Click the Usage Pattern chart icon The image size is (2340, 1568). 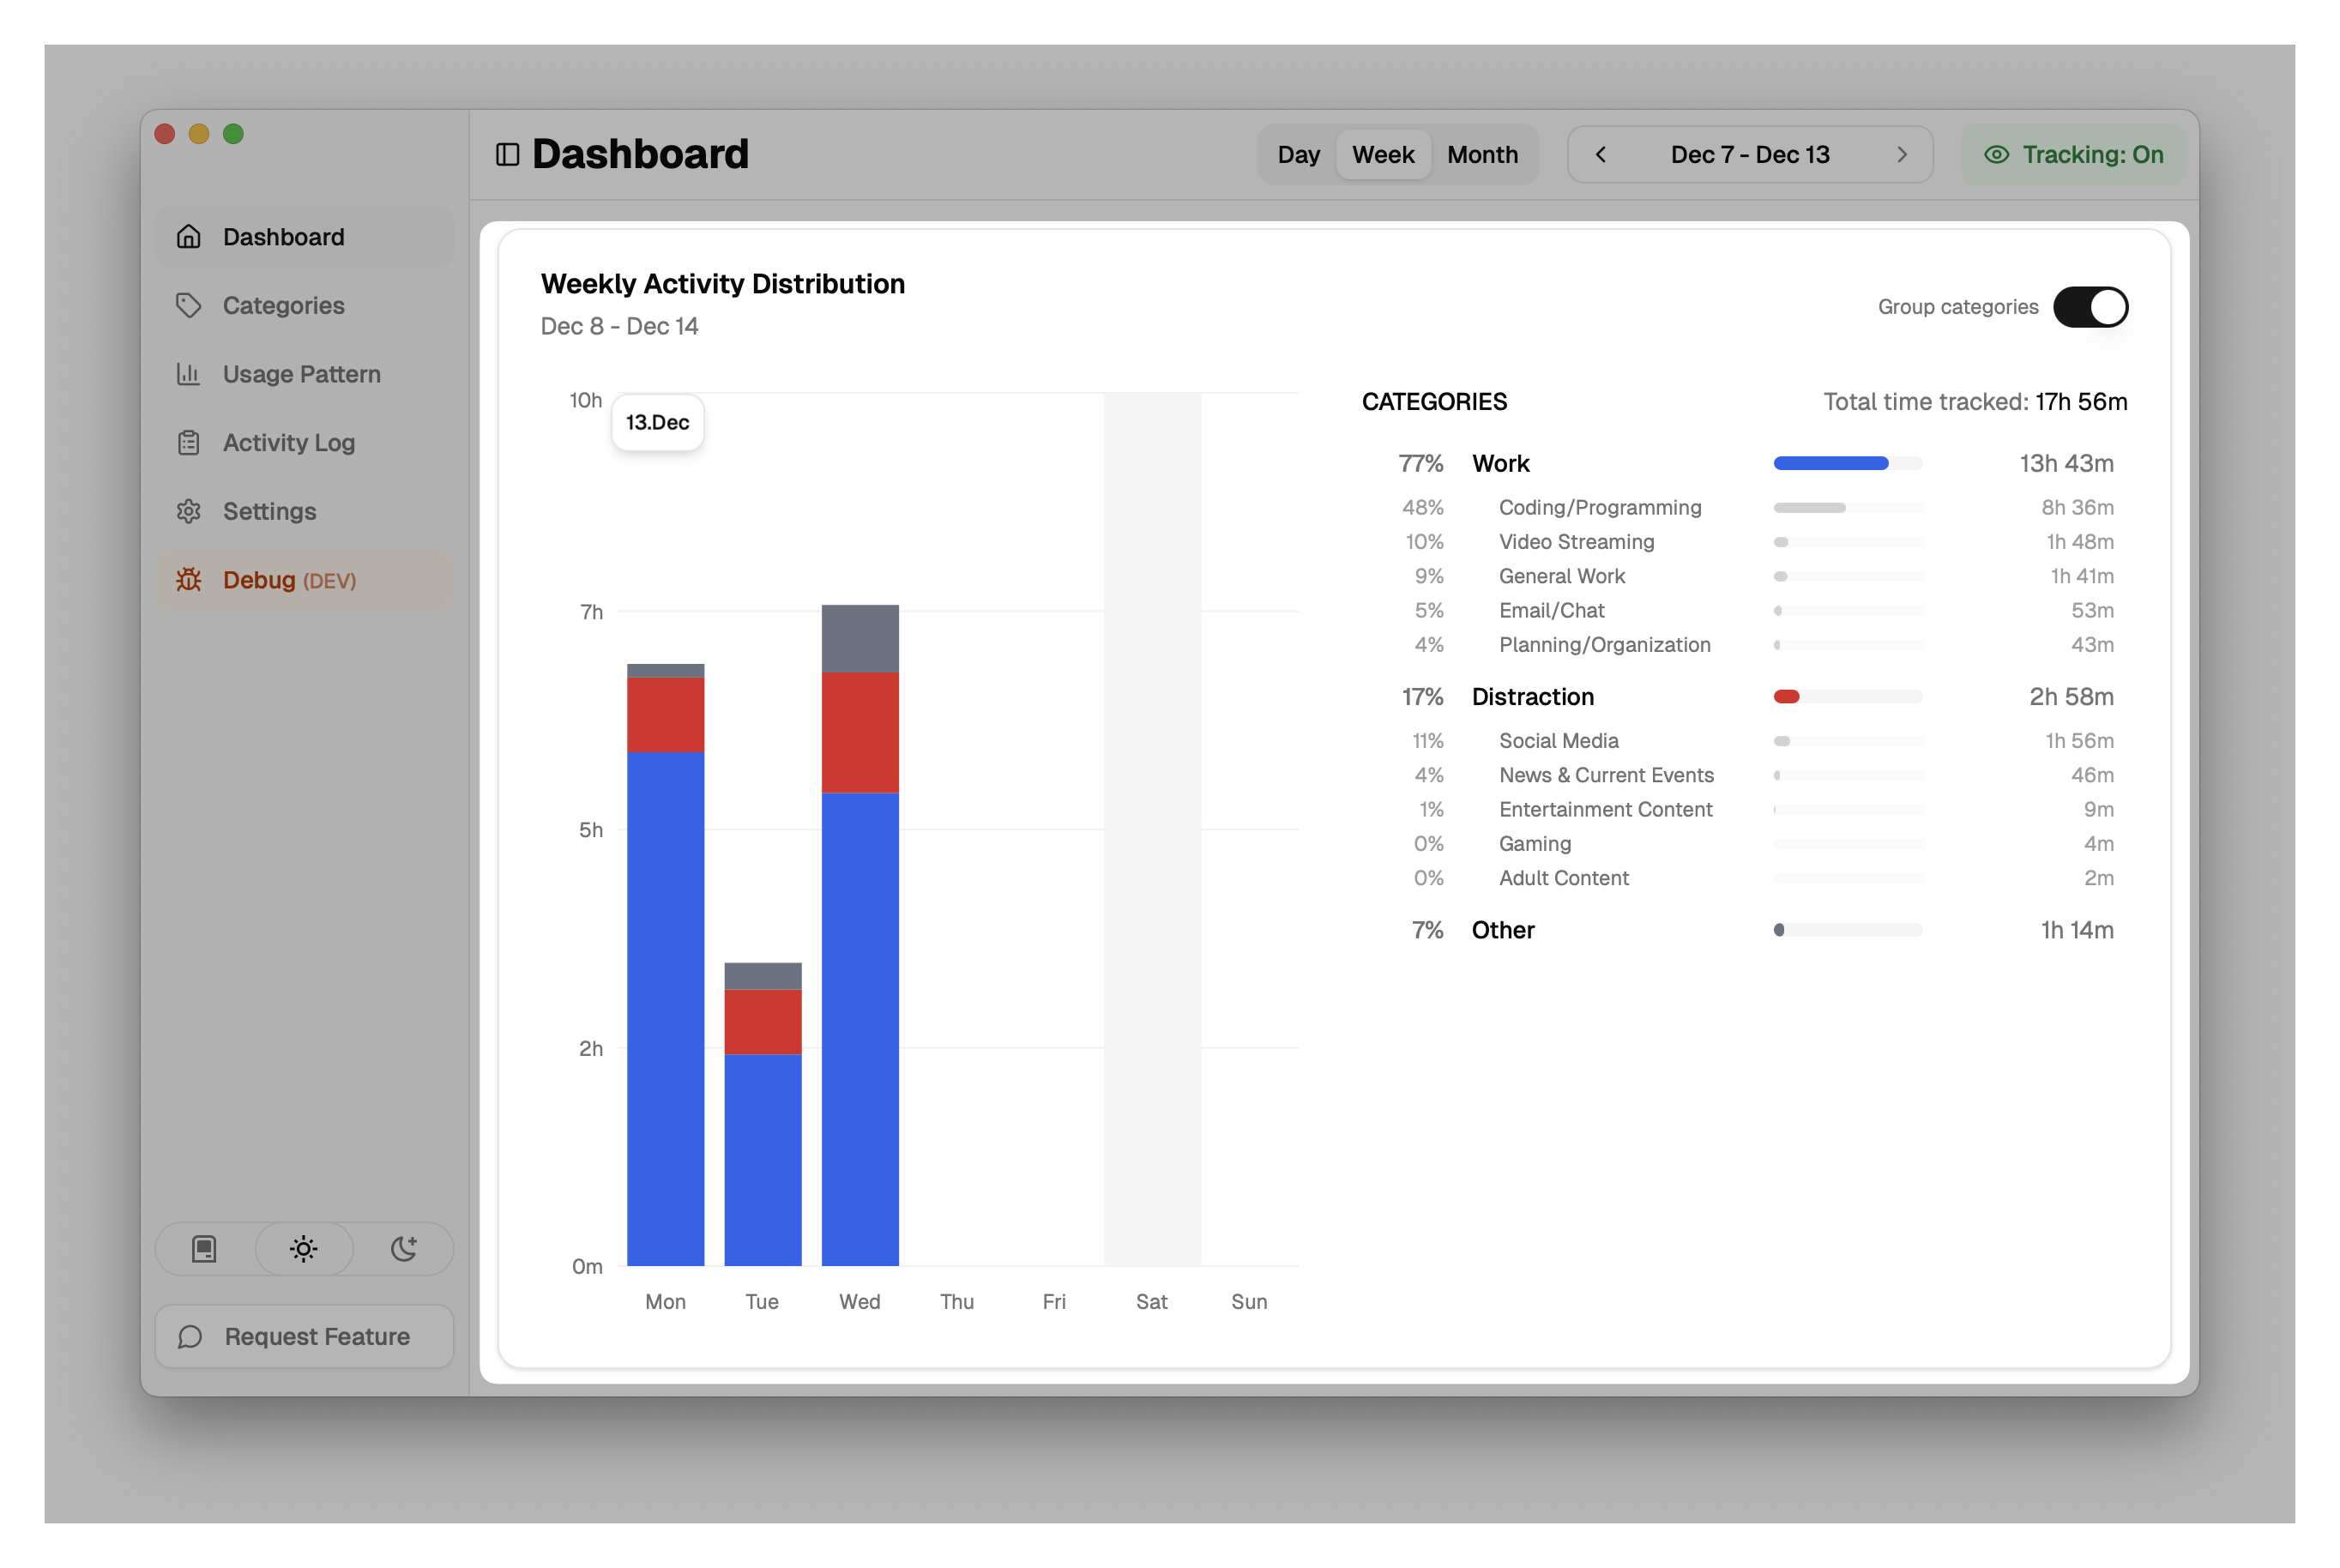pyautogui.click(x=189, y=374)
